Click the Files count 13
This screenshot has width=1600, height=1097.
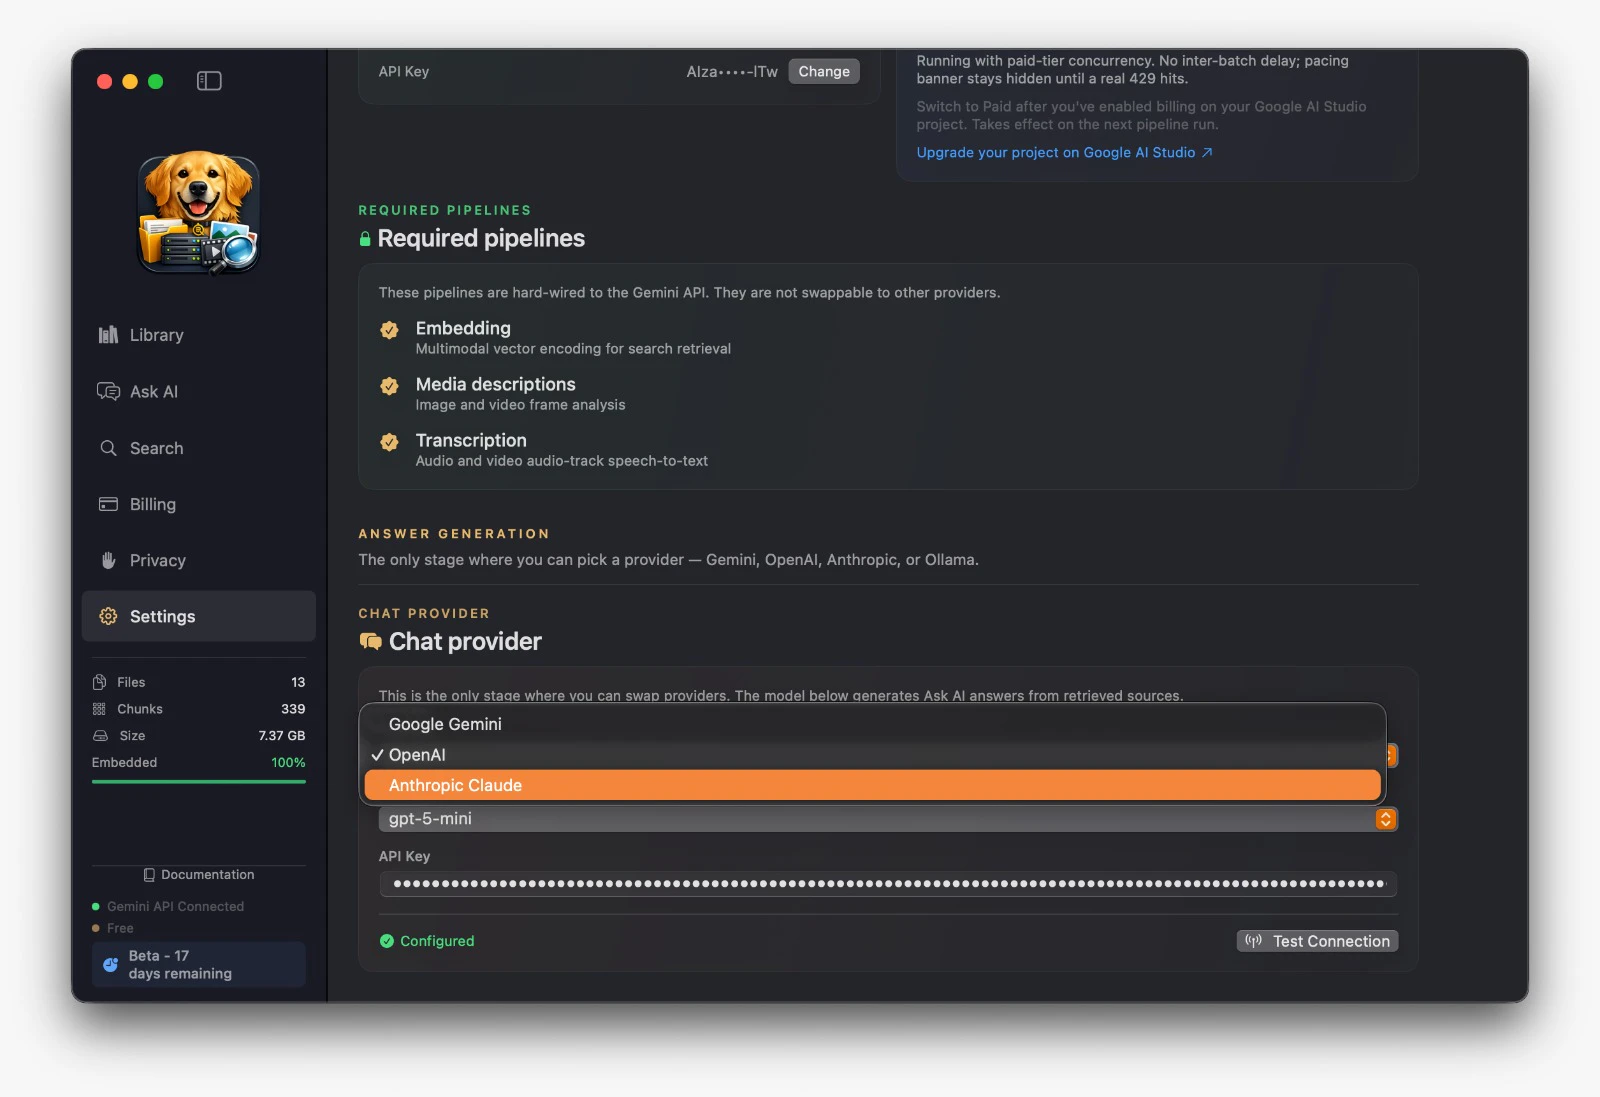[x=298, y=682]
